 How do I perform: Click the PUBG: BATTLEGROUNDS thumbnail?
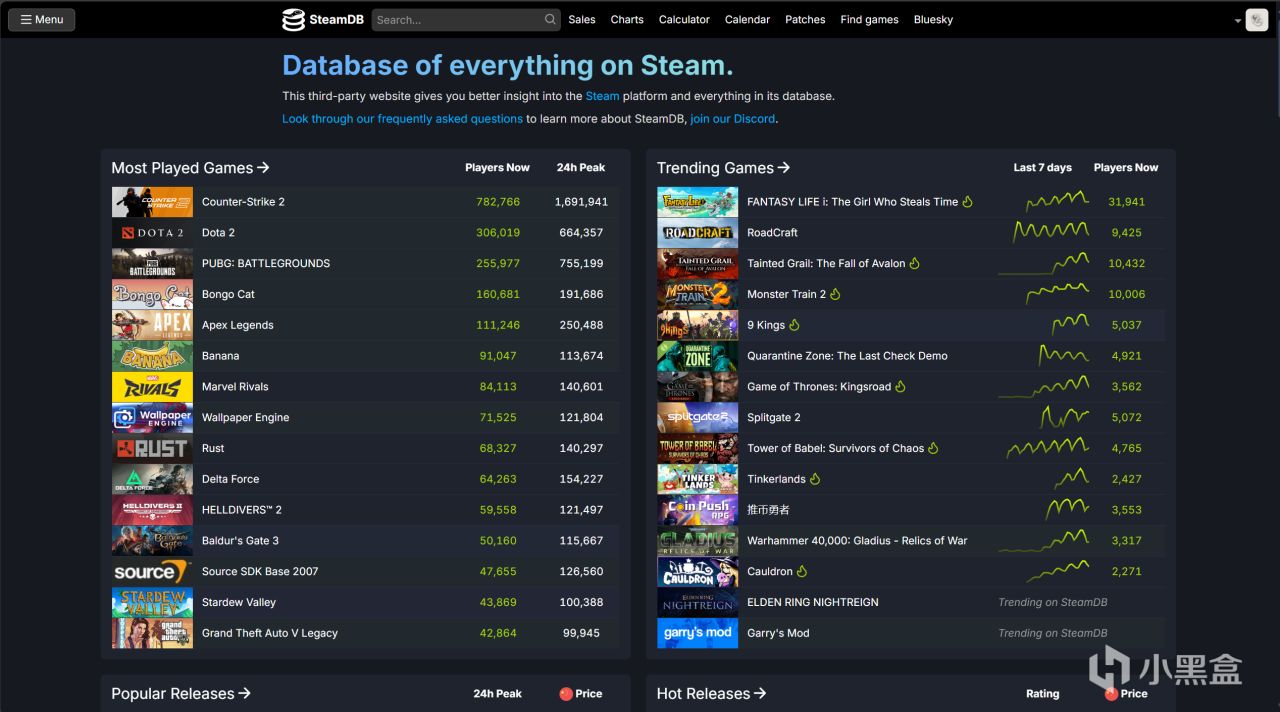point(152,263)
